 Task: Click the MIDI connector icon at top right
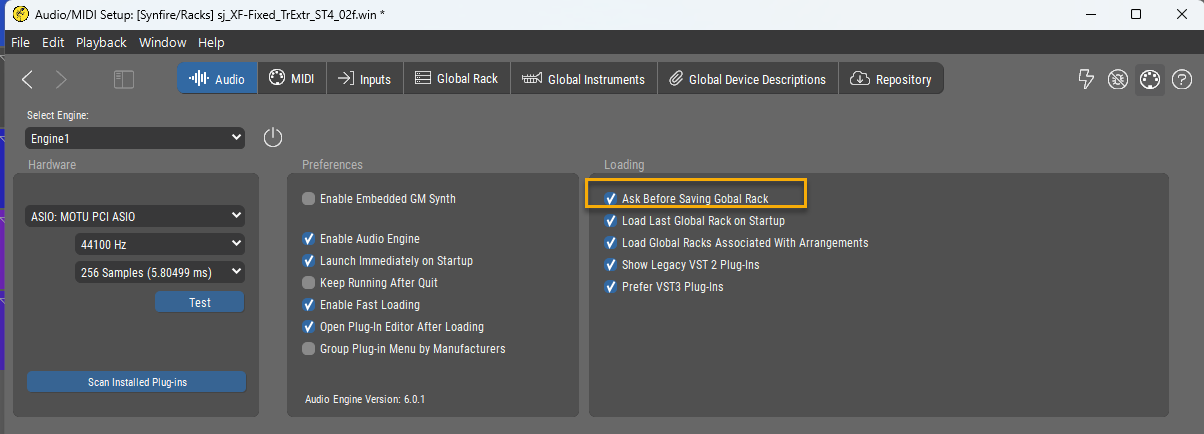pyautogui.click(x=1150, y=79)
